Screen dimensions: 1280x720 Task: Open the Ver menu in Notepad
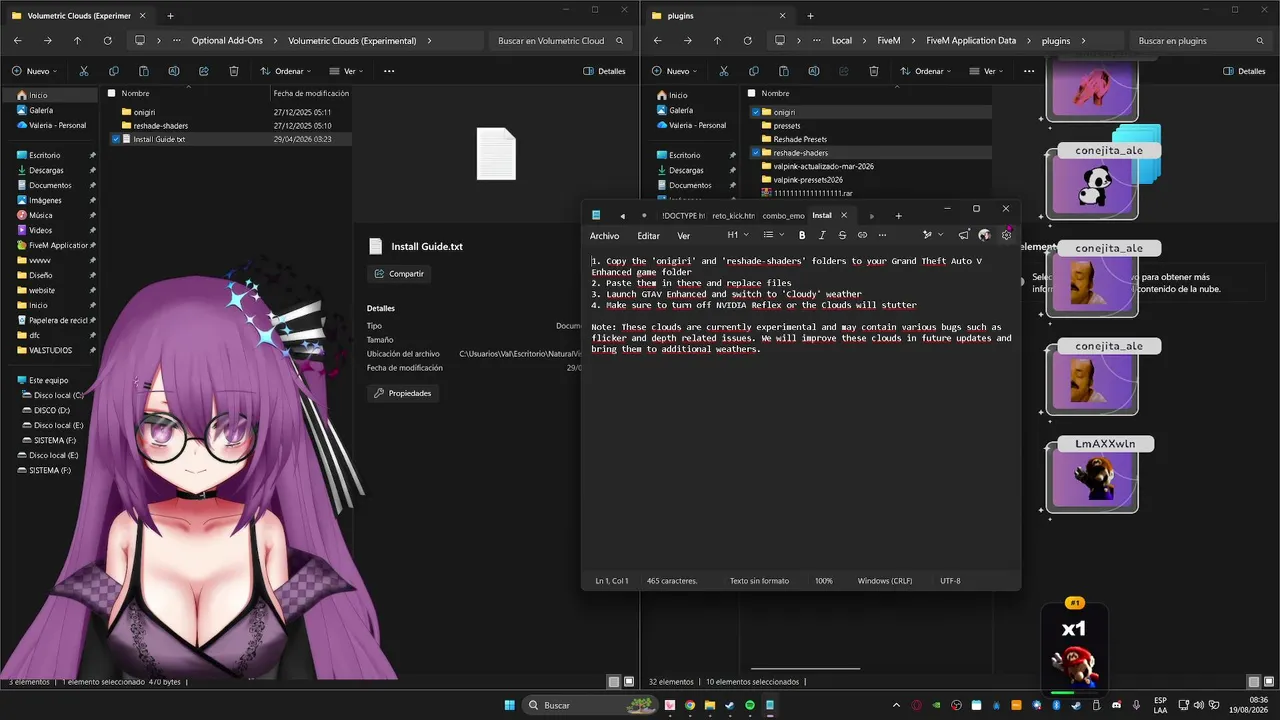point(684,236)
